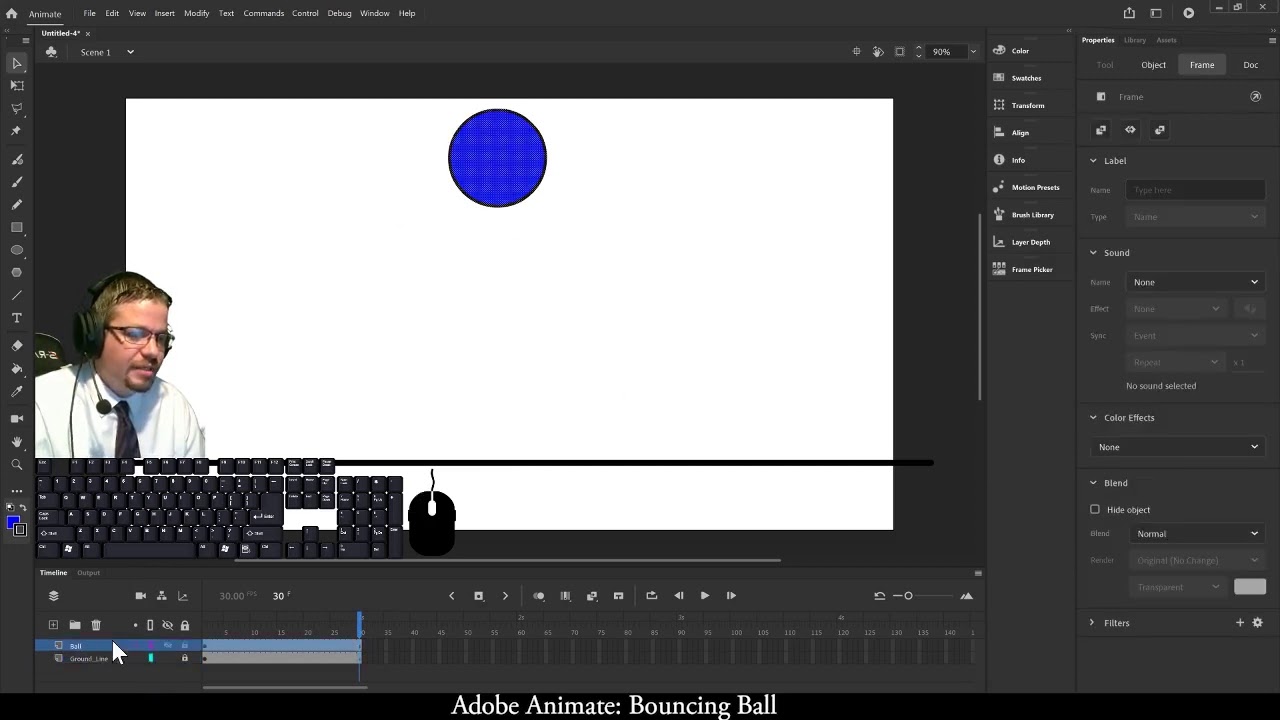Select the Zoom magnifier tool
The width and height of the screenshot is (1280, 720).
(17, 464)
